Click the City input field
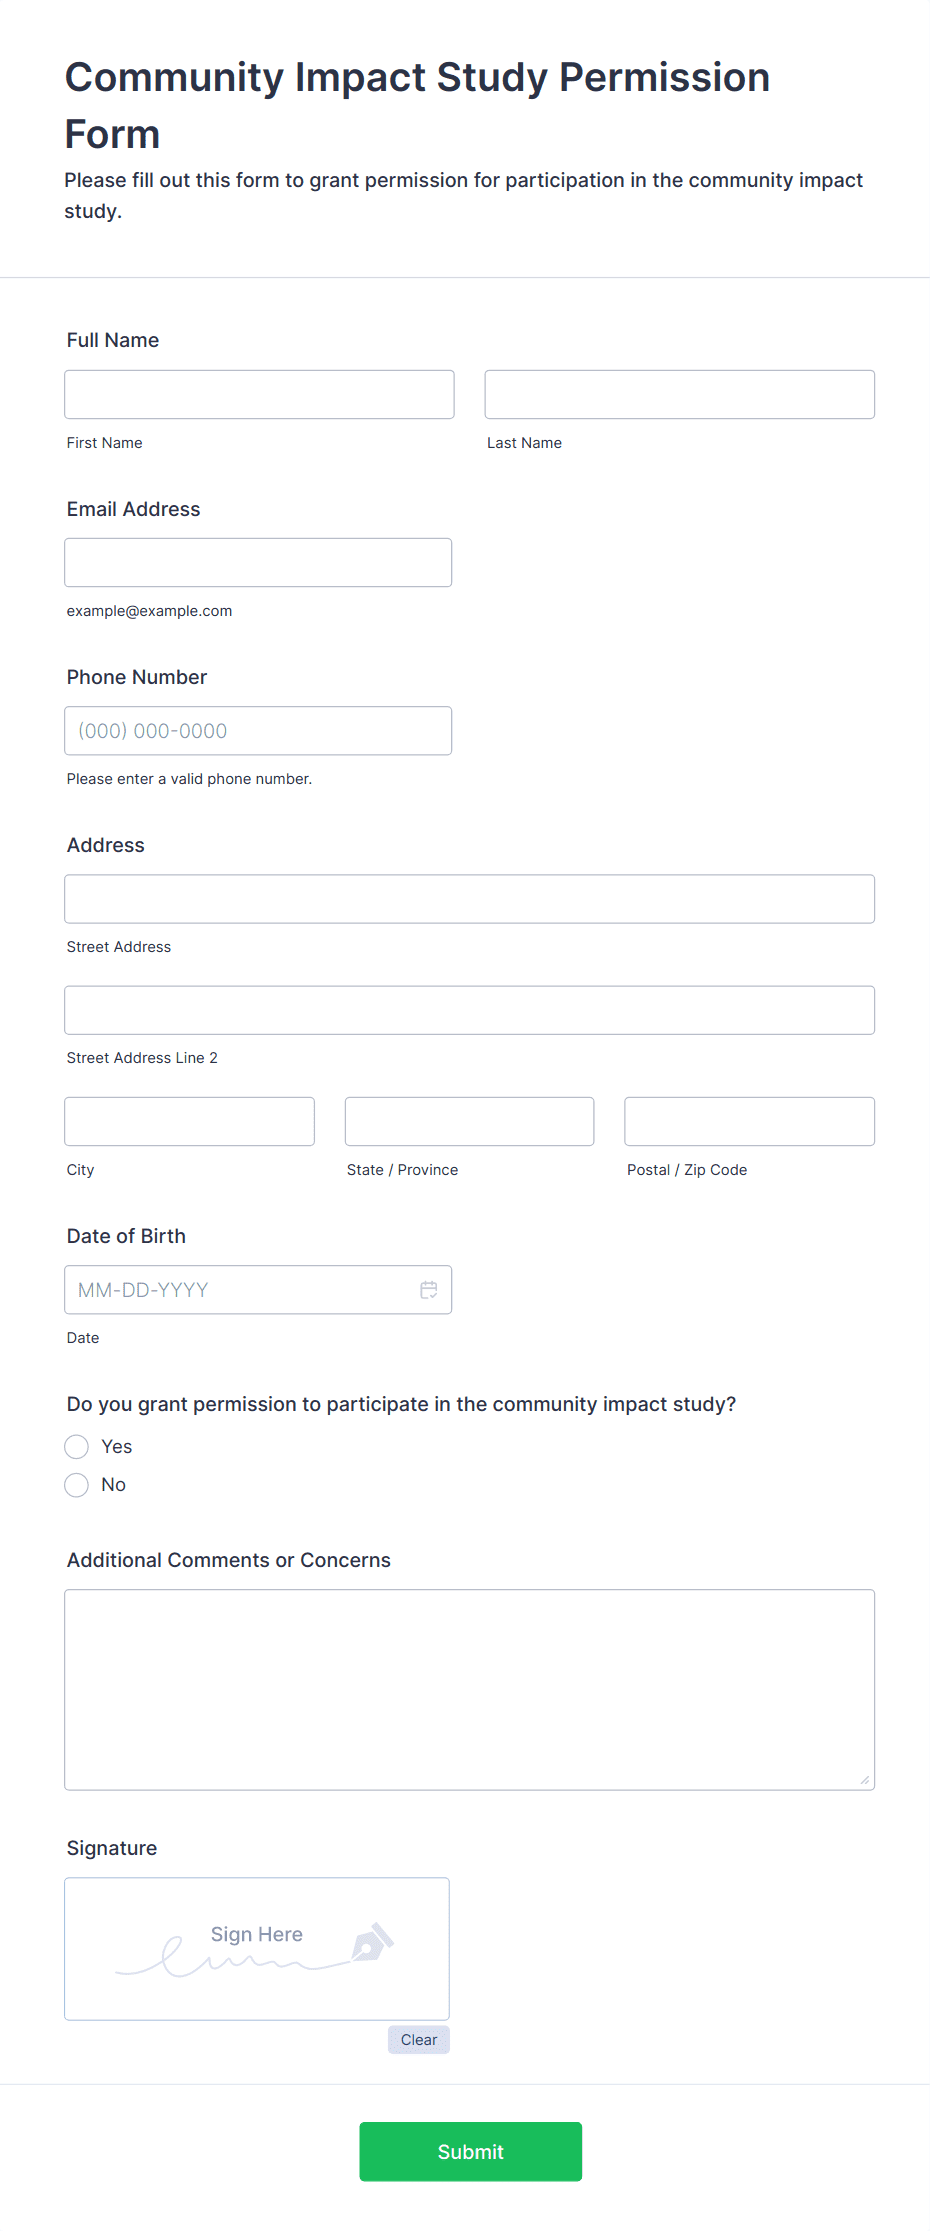Image resolution: width=930 pixels, height=2231 pixels. click(189, 1121)
